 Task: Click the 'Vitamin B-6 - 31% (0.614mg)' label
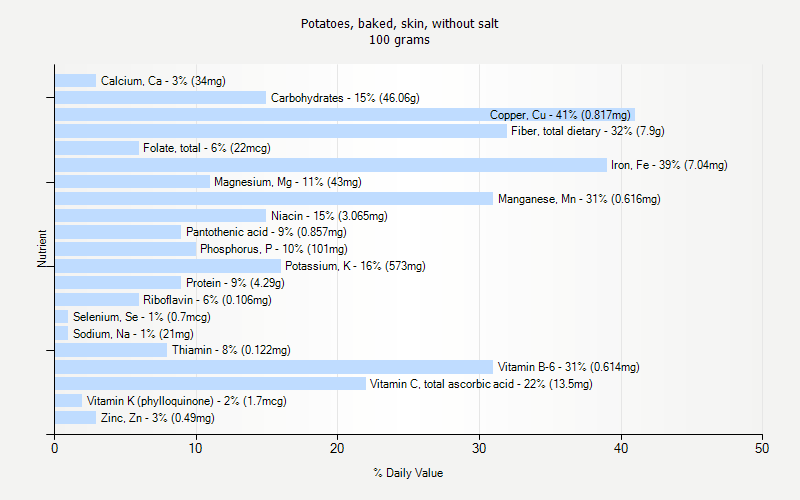(x=568, y=367)
